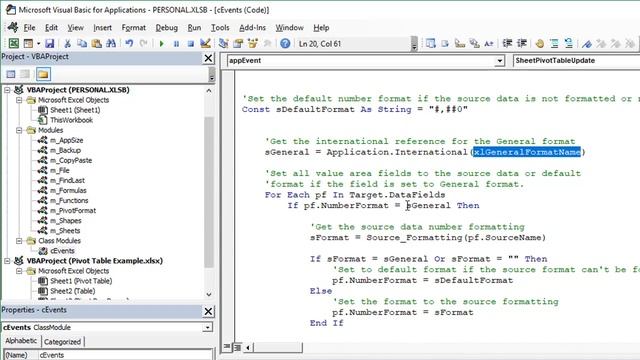Click View Code icon in Project panel
640x360 pixels.
point(11,74)
